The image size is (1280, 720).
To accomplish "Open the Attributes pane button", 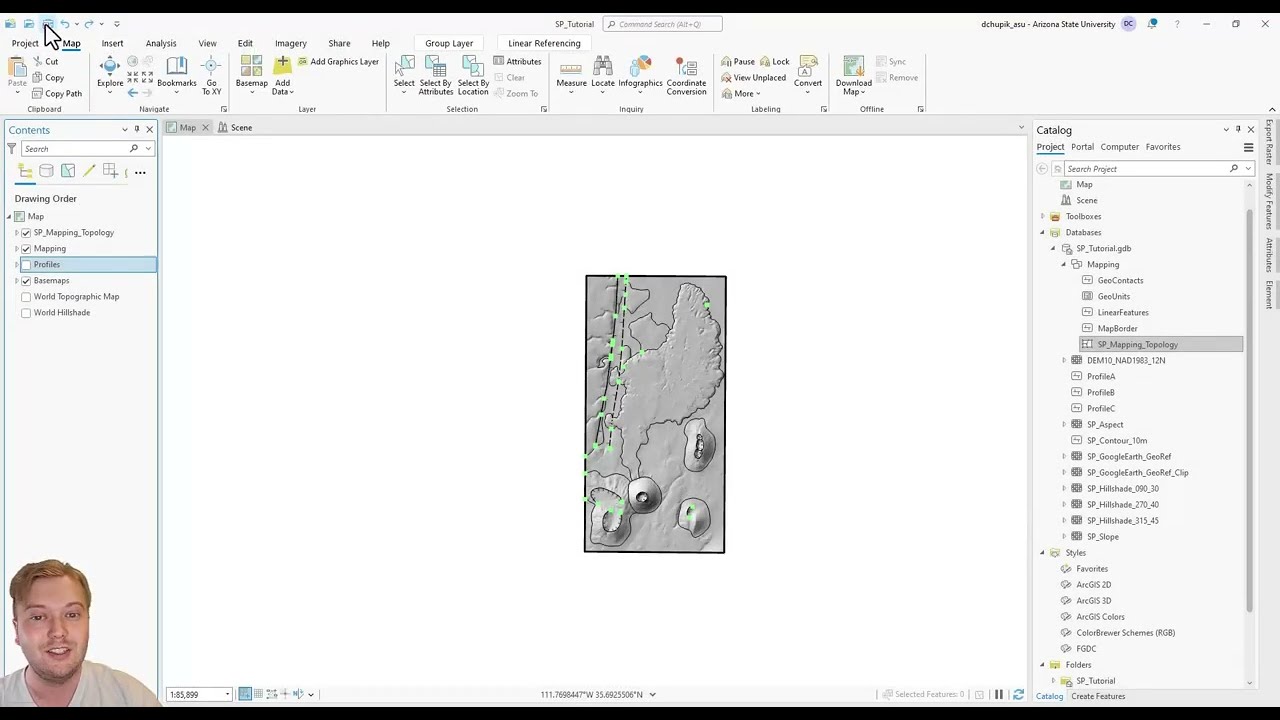I will [517, 62].
